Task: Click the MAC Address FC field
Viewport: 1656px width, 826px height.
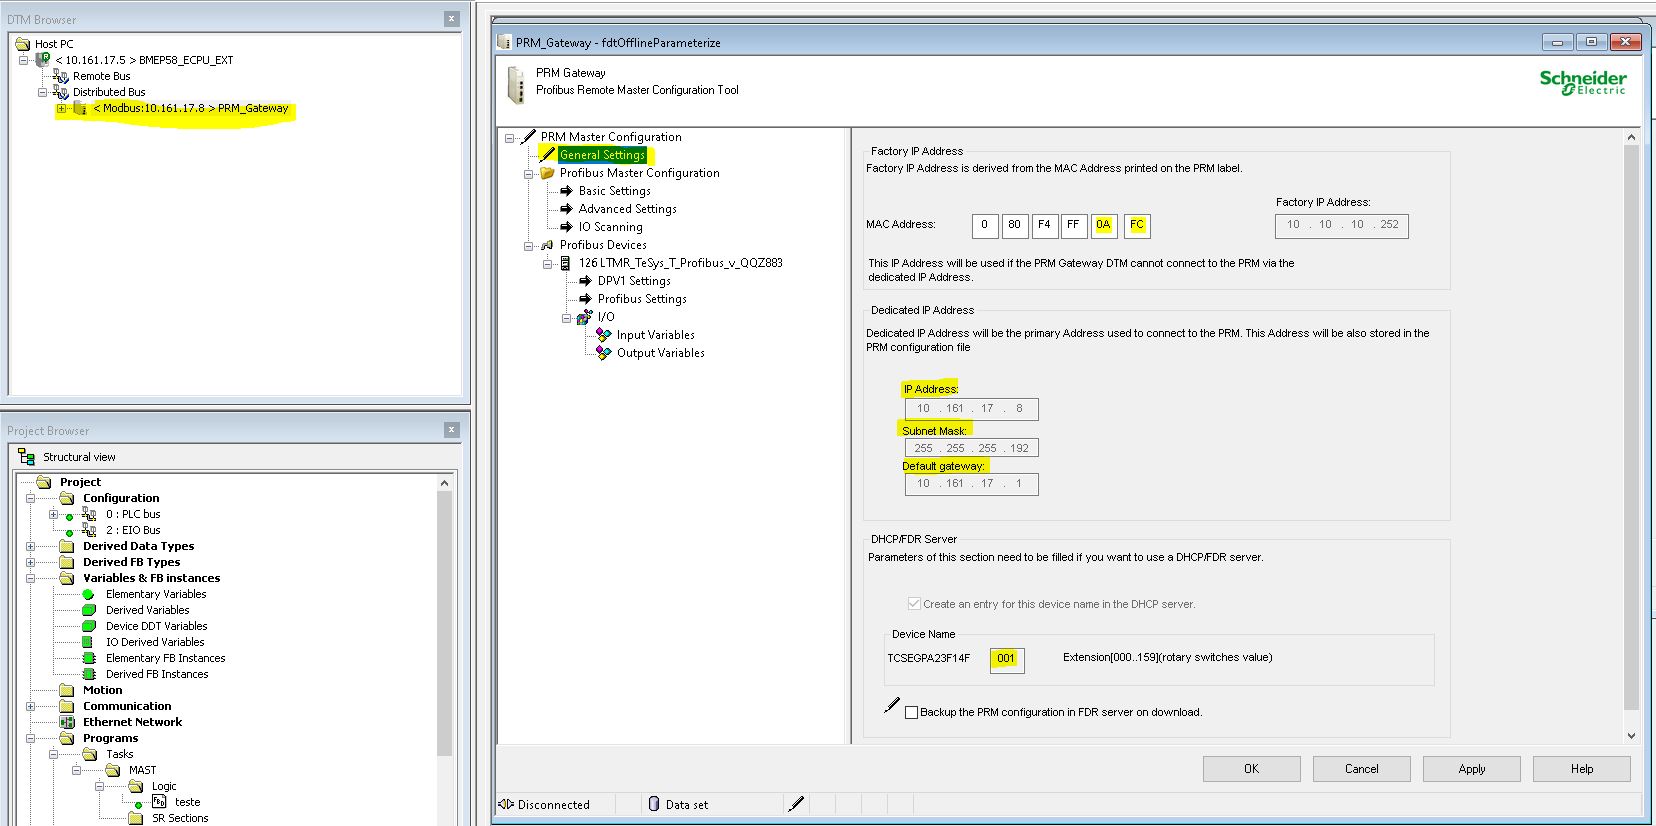Action: [1137, 225]
